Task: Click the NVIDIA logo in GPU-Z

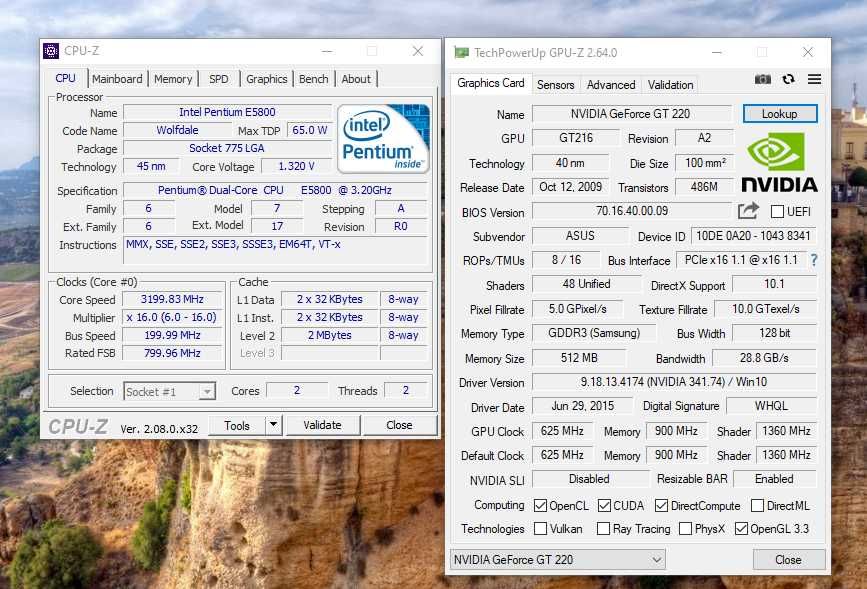Action: click(x=779, y=164)
